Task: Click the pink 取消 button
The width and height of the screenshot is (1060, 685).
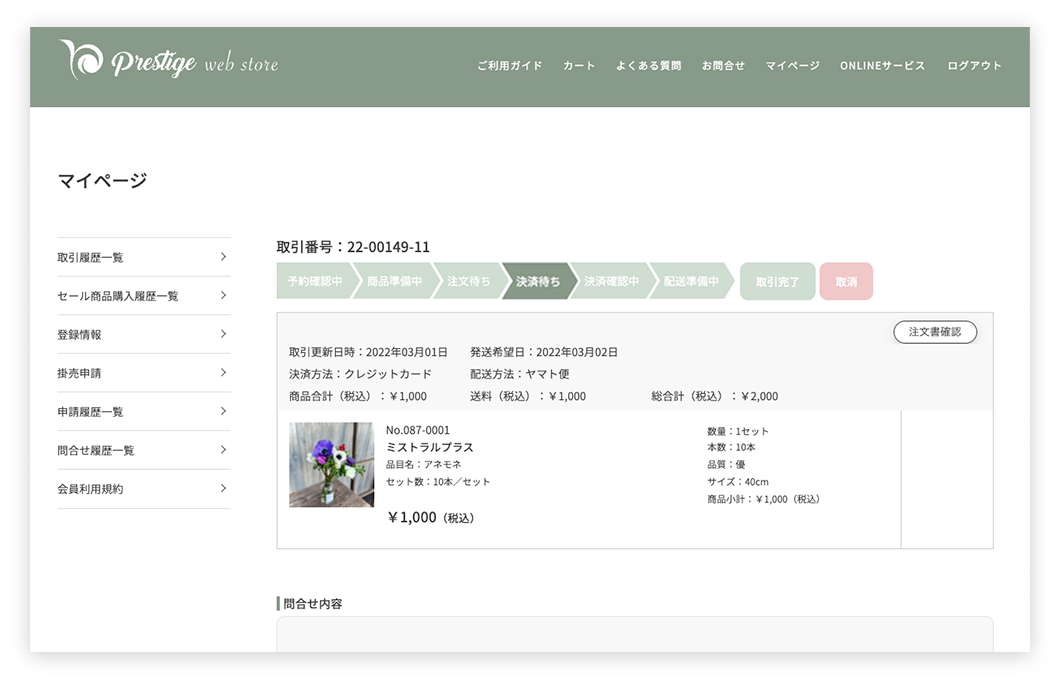Action: pyautogui.click(x=846, y=282)
